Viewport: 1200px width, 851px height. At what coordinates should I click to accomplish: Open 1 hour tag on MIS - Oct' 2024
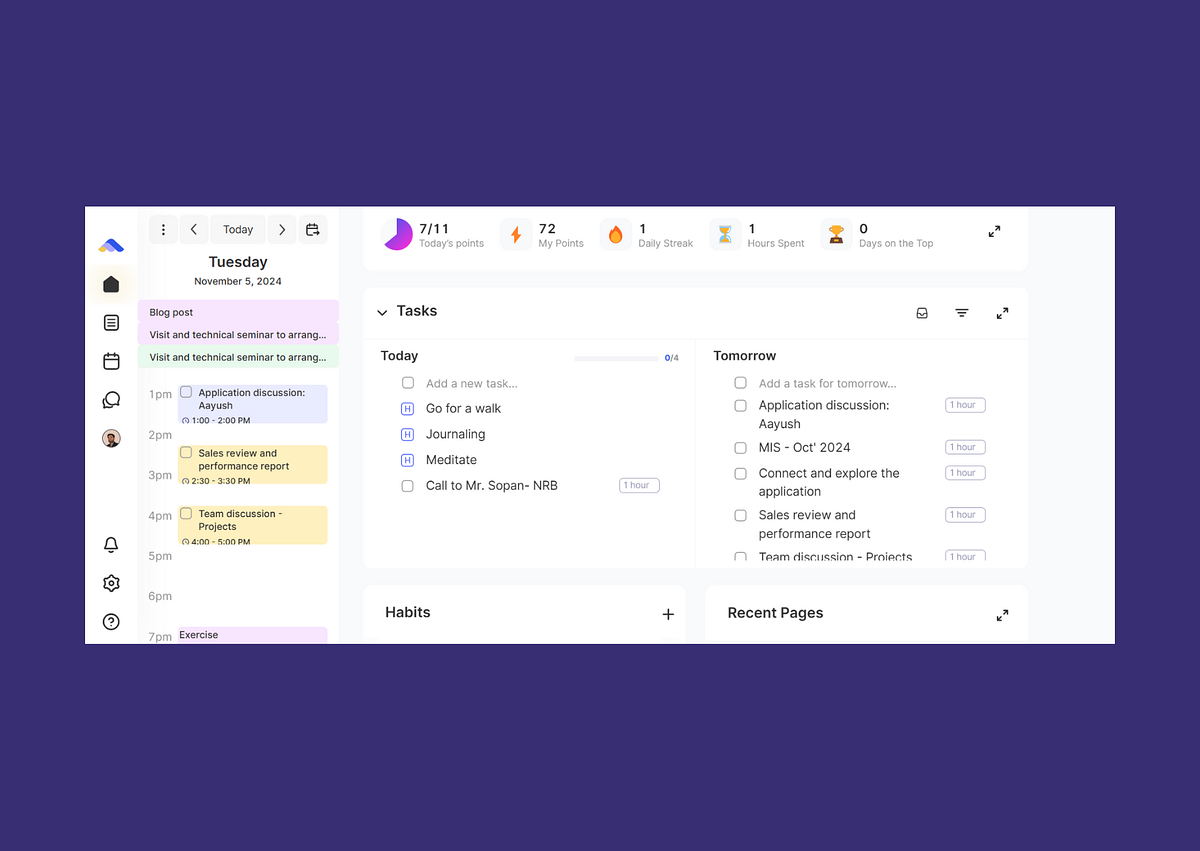965,447
